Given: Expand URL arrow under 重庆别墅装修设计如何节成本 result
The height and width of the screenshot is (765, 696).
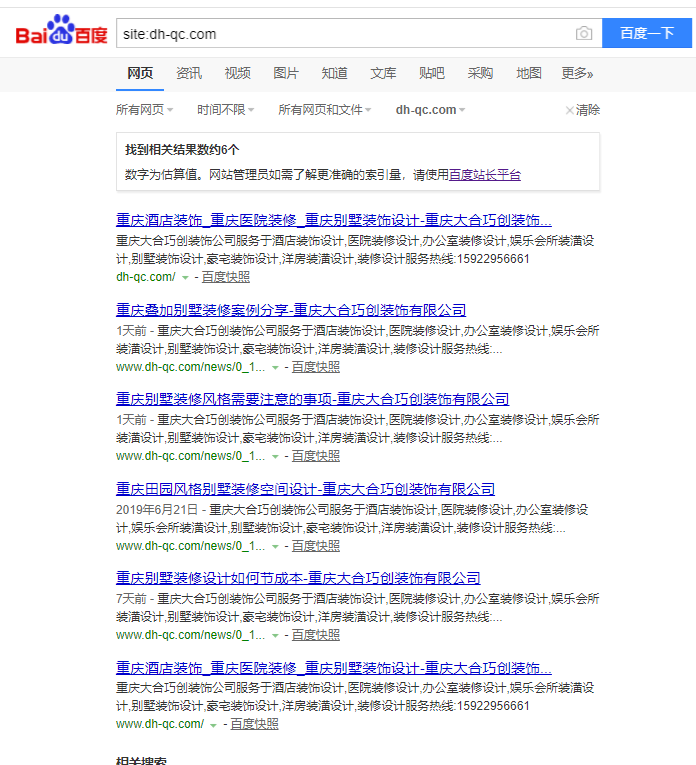Looking at the screenshot, I should pyautogui.click(x=275, y=636).
